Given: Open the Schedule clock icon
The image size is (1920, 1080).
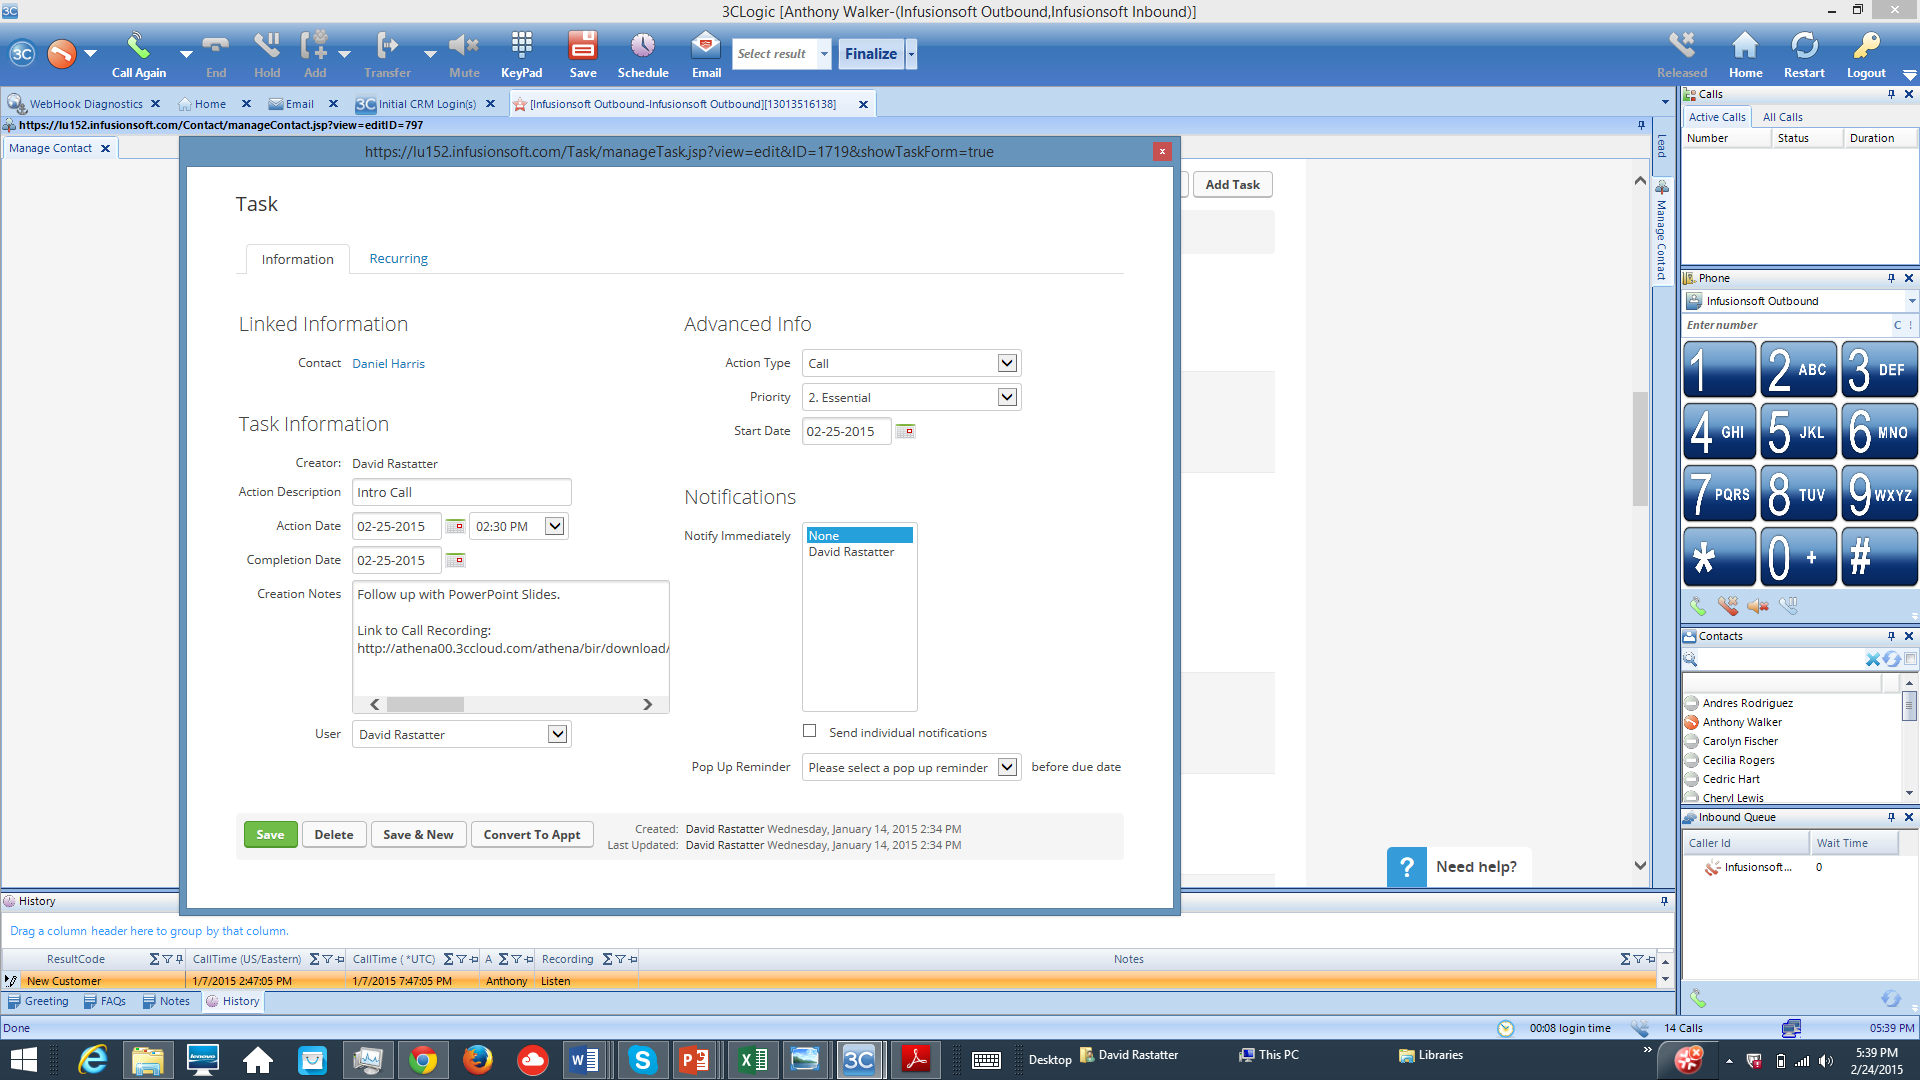Looking at the screenshot, I should (642, 46).
